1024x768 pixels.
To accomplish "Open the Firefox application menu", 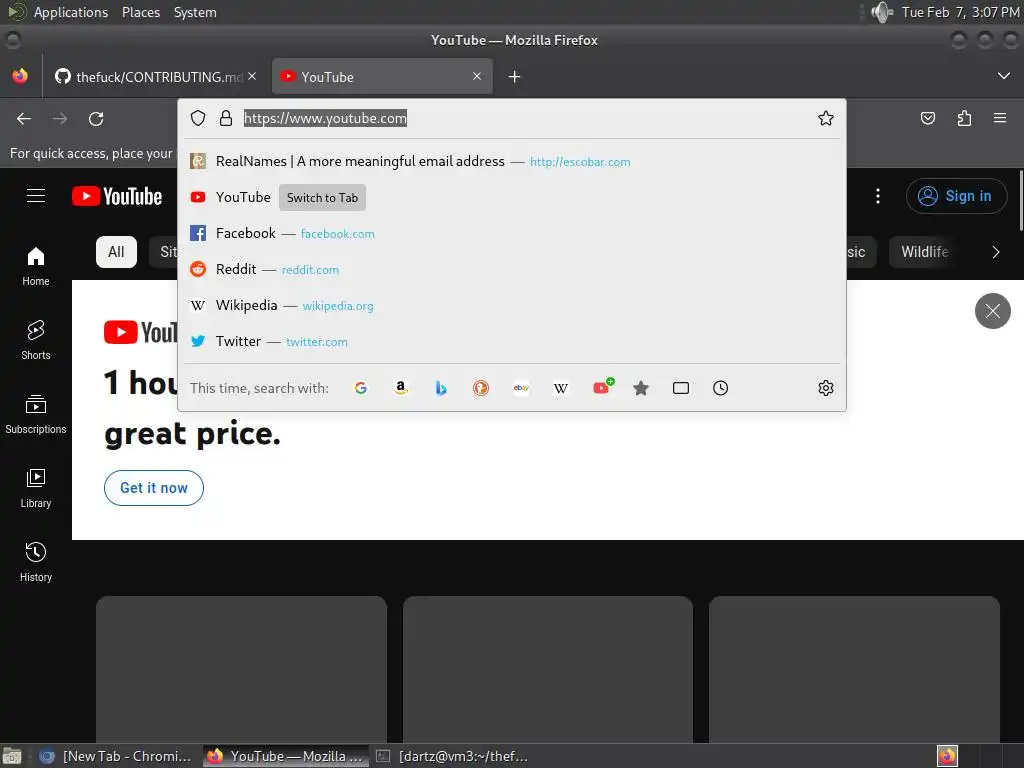I will click(x=1000, y=118).
